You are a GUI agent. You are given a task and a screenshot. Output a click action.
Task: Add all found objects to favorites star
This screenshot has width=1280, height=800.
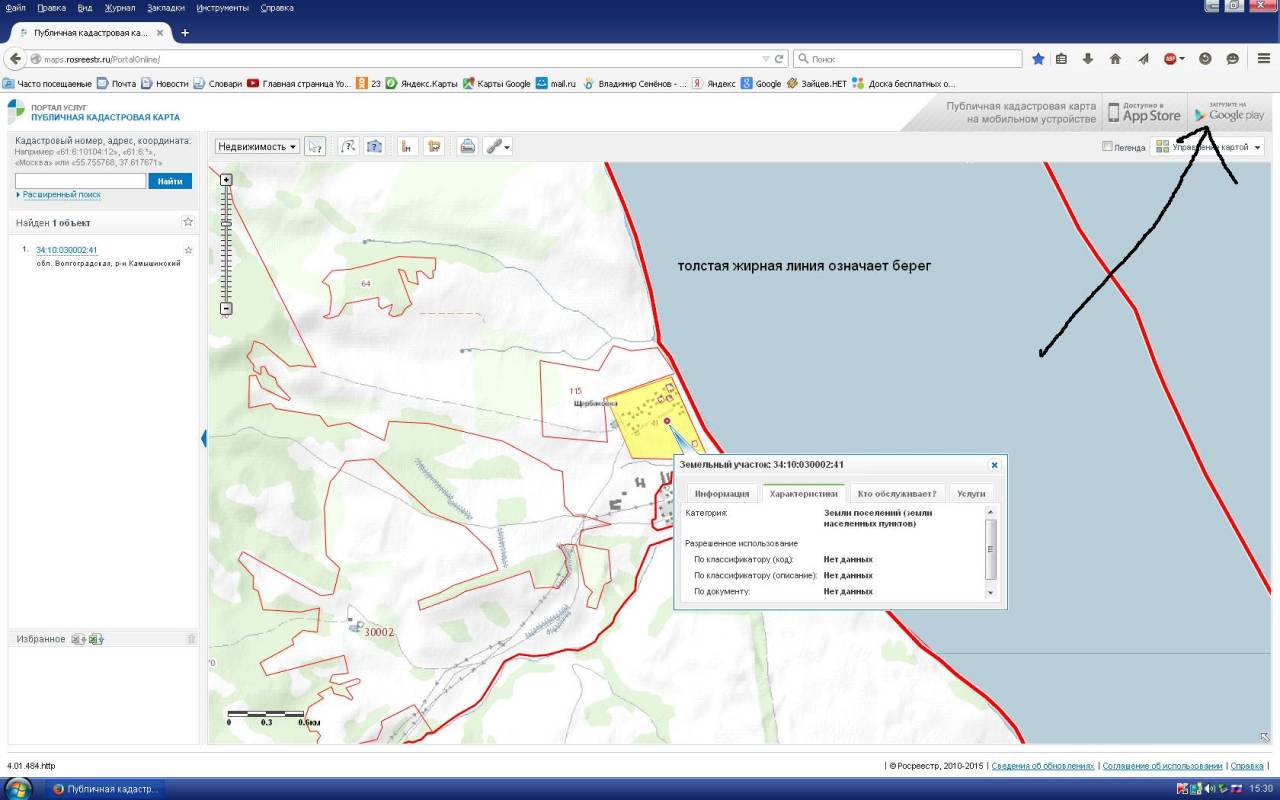tap(188, 222)
